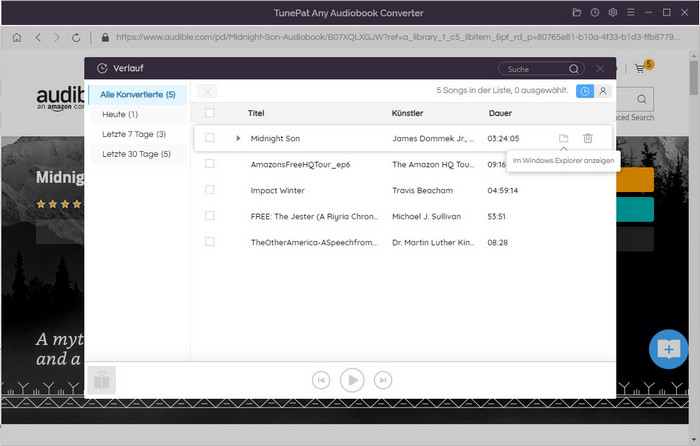Select Alle Konvertierte (5) filter
Image resolution: width=700 pixels, height=446 pixels.
point(138,95)
